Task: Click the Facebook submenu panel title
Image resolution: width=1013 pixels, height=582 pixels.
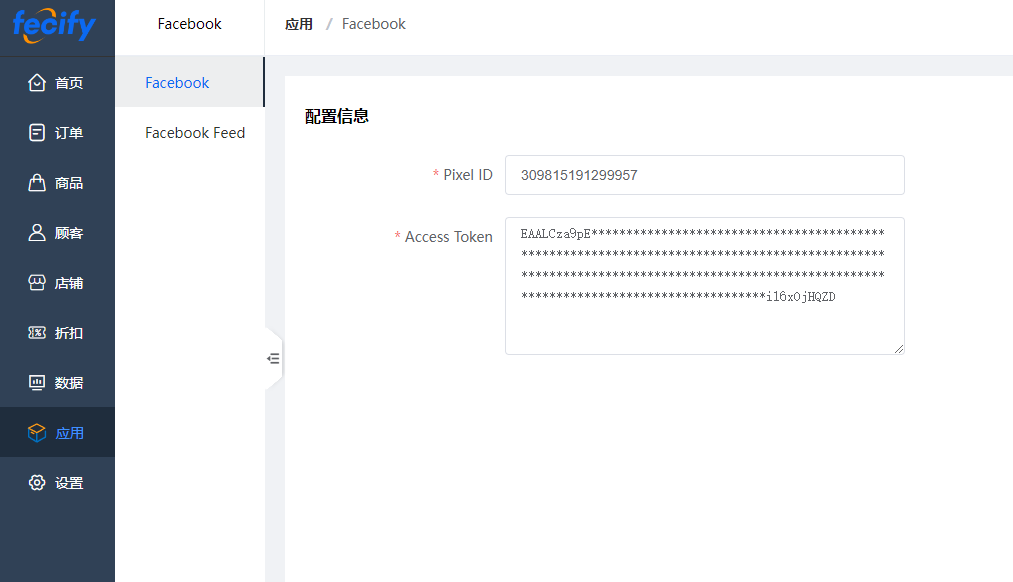Action: pos(189,24)
